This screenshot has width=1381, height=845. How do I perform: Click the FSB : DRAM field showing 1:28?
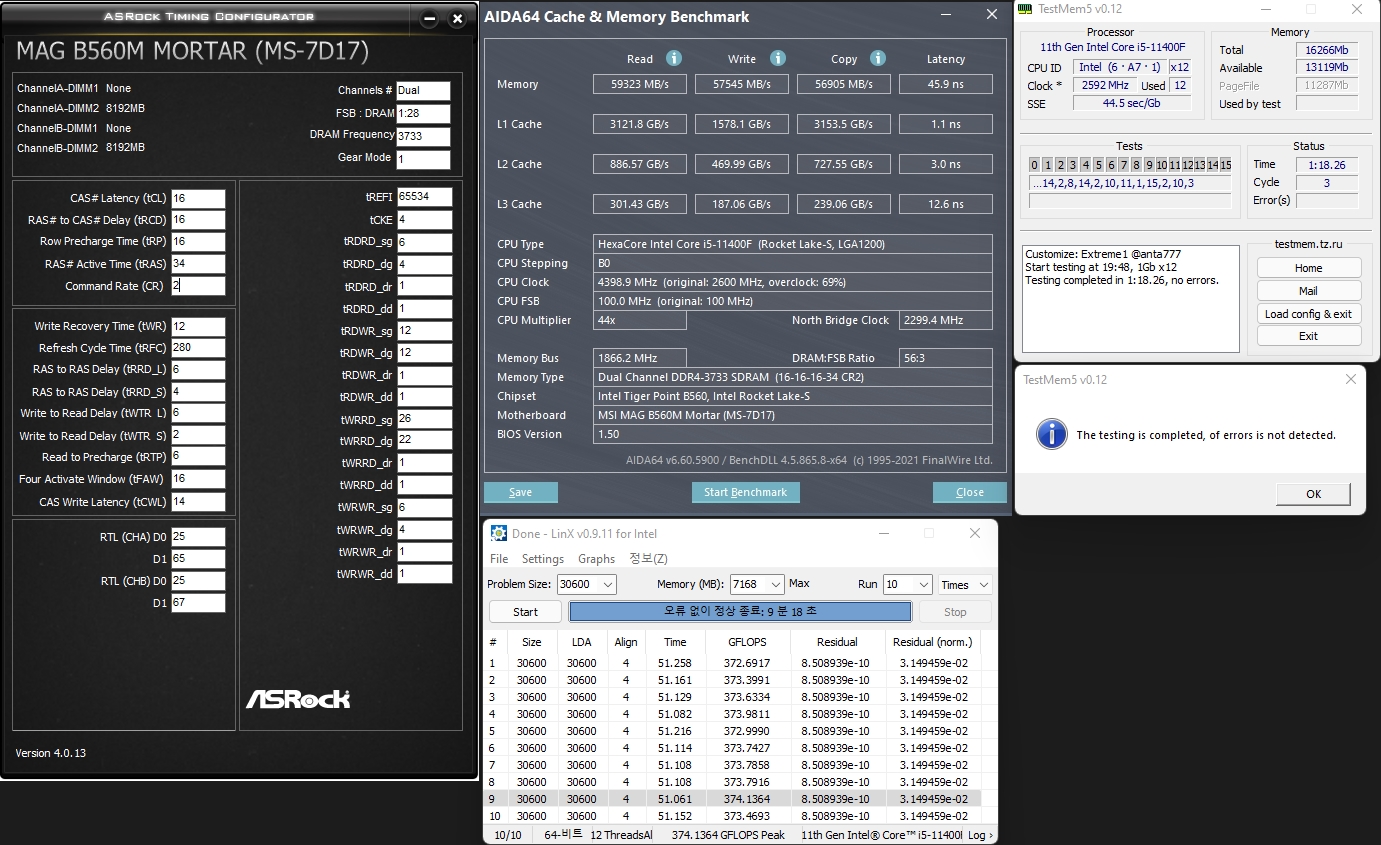tap(423, 114)
